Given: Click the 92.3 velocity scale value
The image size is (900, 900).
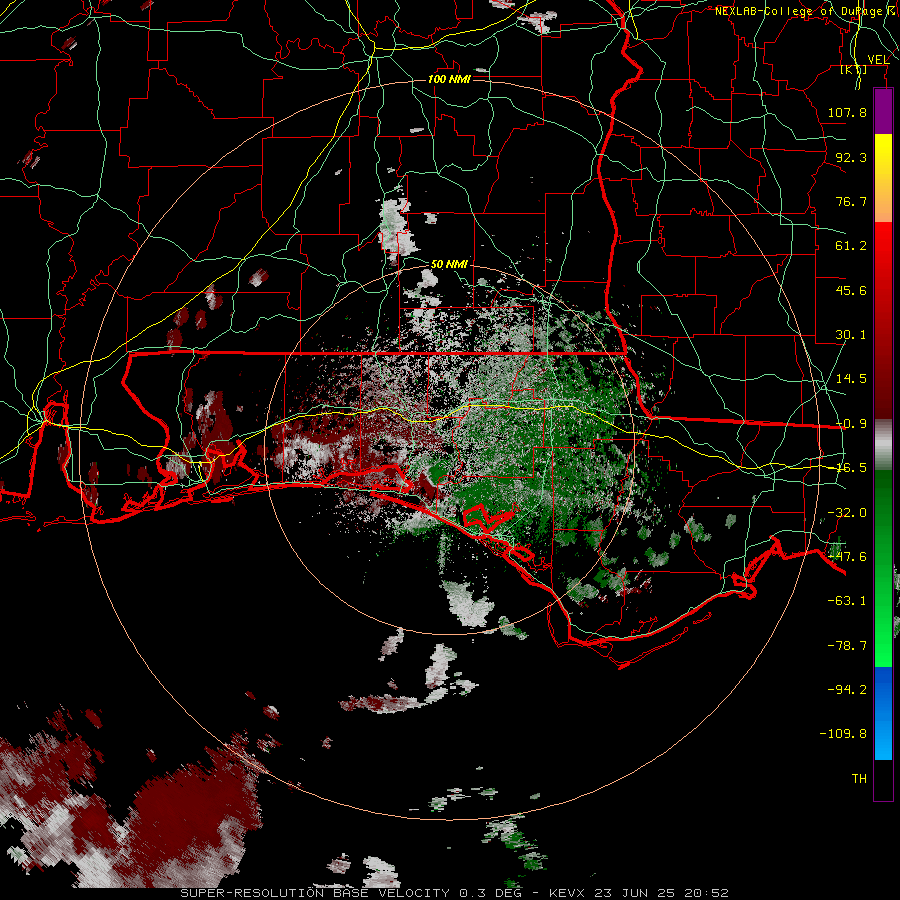Looking at the screenshot, I should click(x=851, y=157).
